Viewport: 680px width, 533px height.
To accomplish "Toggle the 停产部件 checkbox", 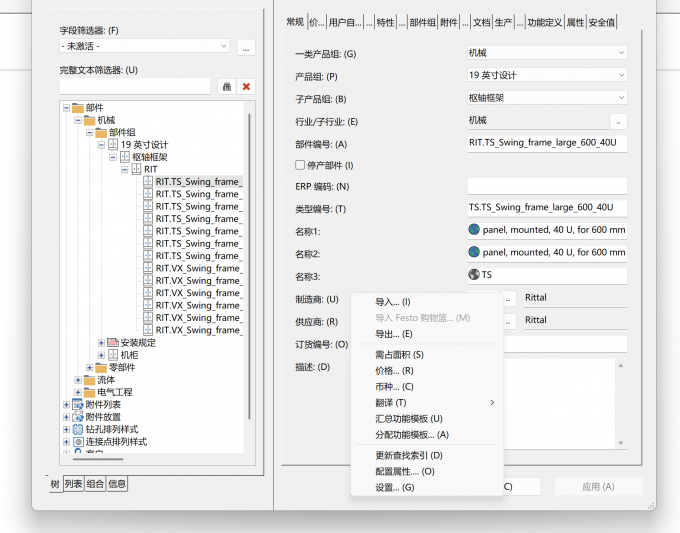I will pyautogui.click(x=300, y=165).
